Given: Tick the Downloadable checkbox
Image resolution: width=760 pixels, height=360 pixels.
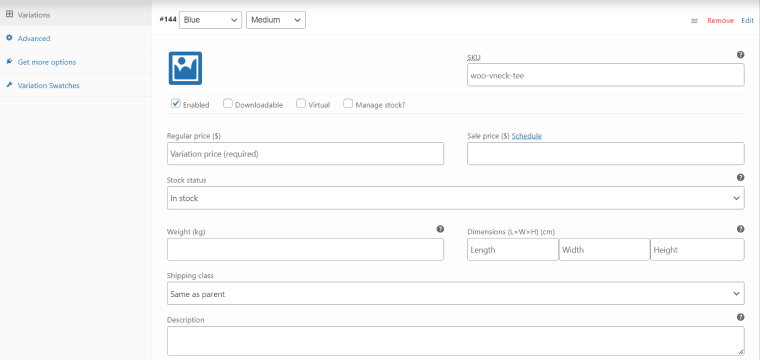Looking at the screenshot, I should click(228, 103).
